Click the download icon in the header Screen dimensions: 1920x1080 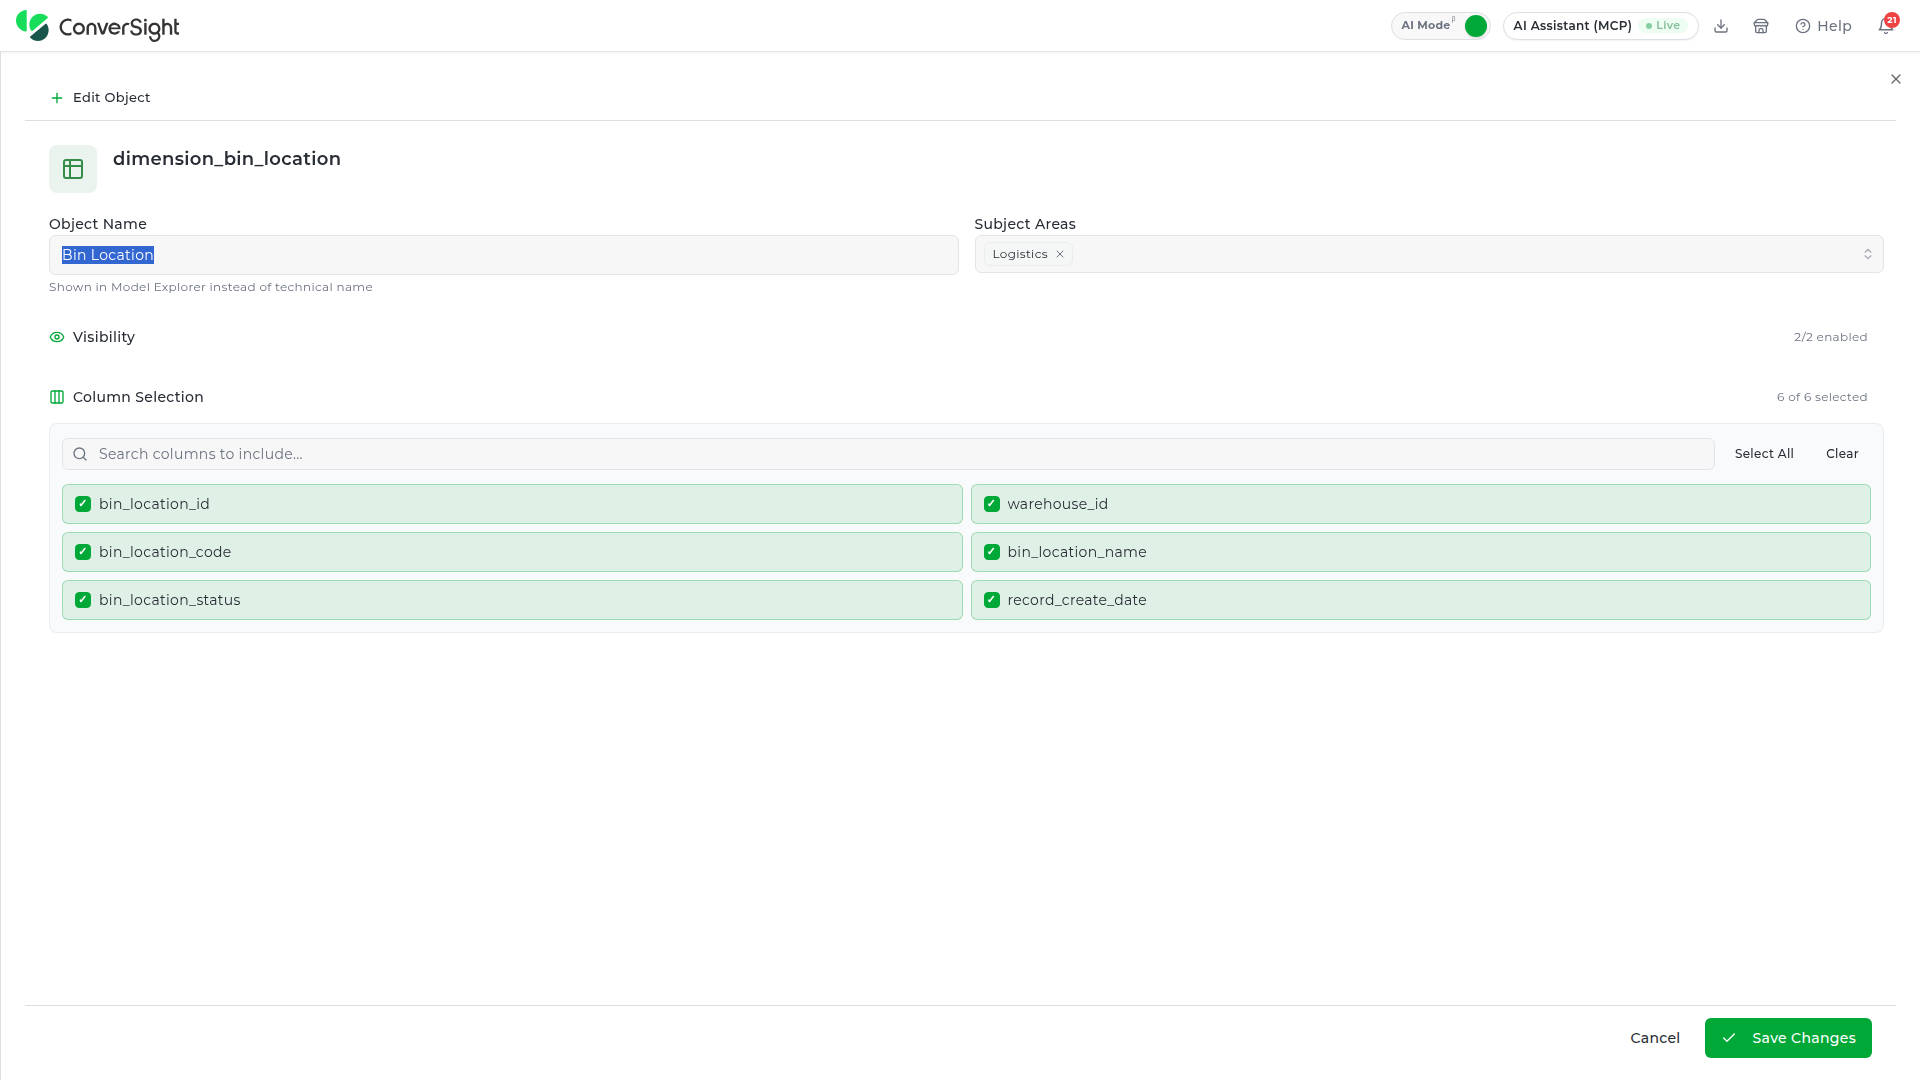pyautogui.click(x=1721, y=26)
